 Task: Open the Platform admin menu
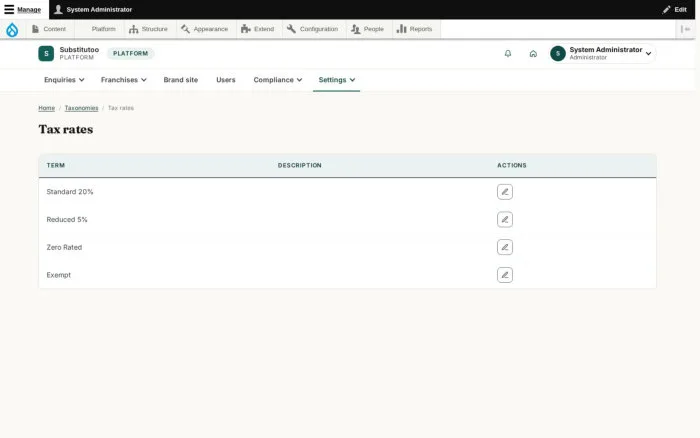[100, 29]
